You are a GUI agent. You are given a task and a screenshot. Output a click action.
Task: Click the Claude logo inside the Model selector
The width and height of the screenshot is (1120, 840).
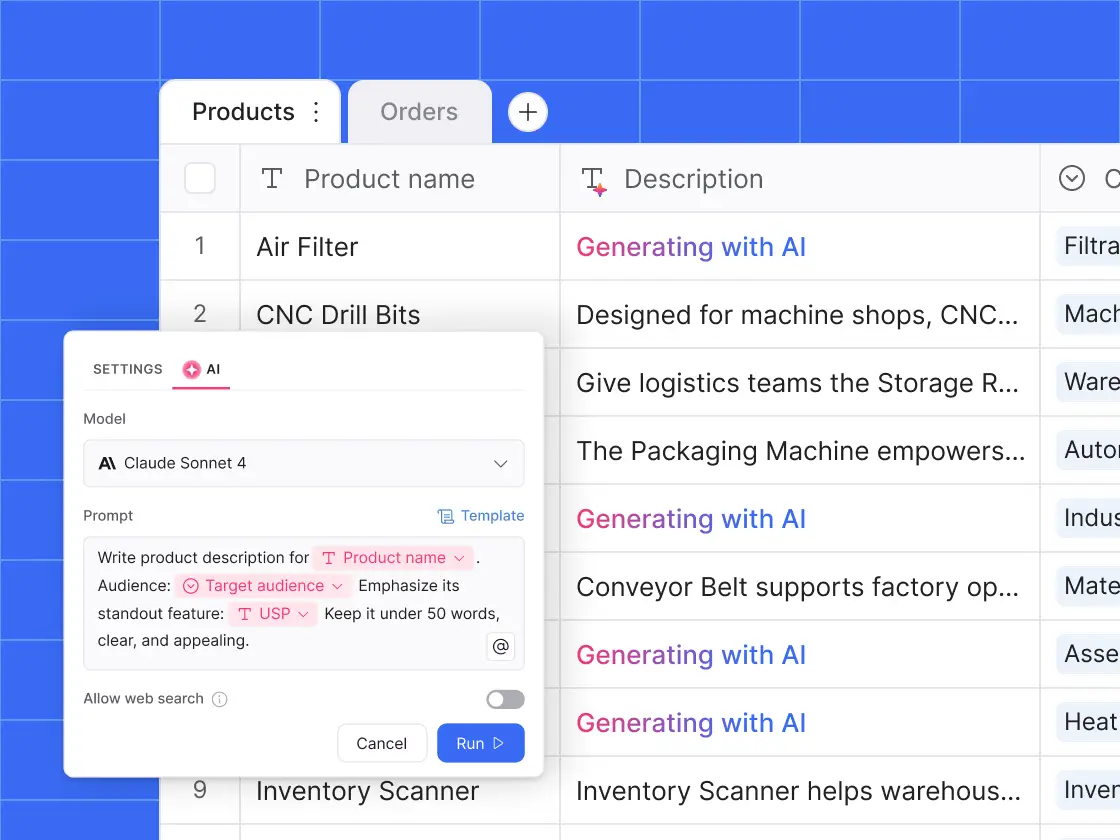pyautogui.click(x=104, y=463)
